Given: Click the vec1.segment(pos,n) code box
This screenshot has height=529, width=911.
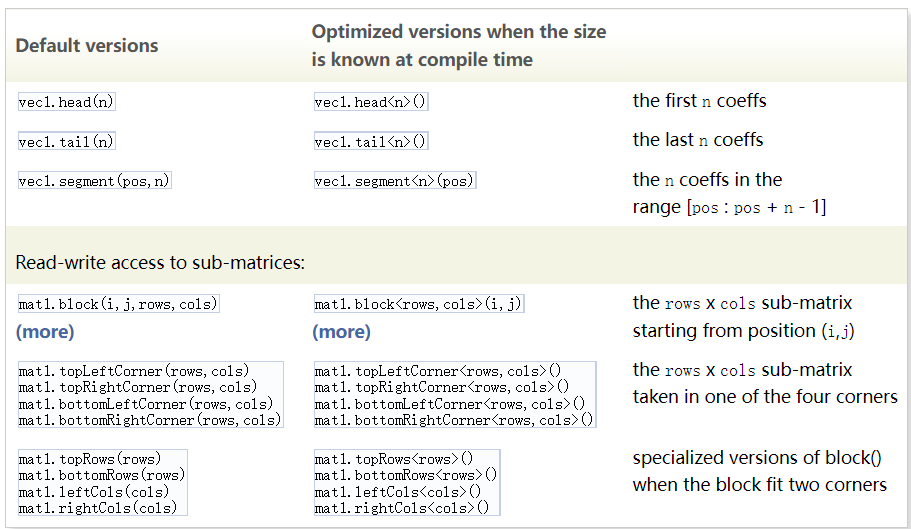Looking at the screenshot, I should pos(94,182).
